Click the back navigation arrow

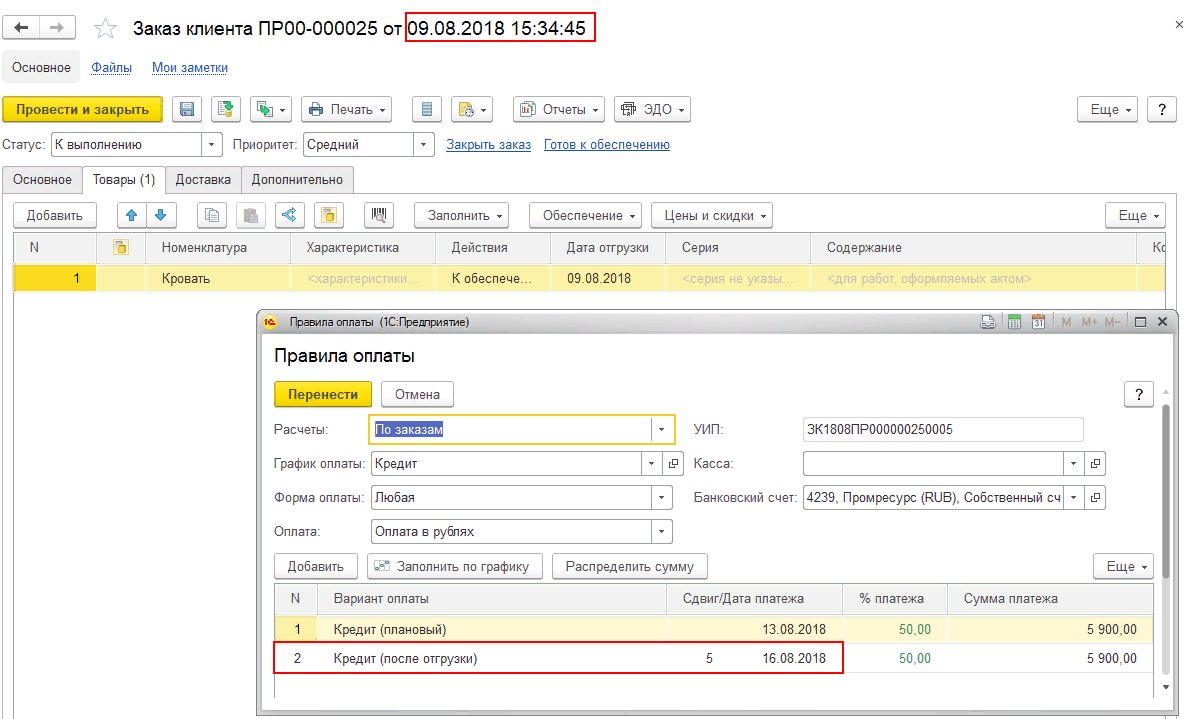coord(23,28)
